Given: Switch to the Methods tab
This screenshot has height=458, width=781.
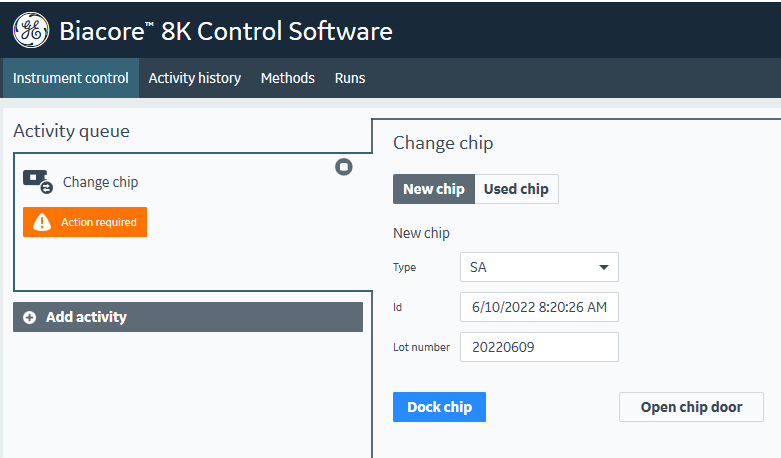Looking at the screenshot, I should tap(288, 78).
